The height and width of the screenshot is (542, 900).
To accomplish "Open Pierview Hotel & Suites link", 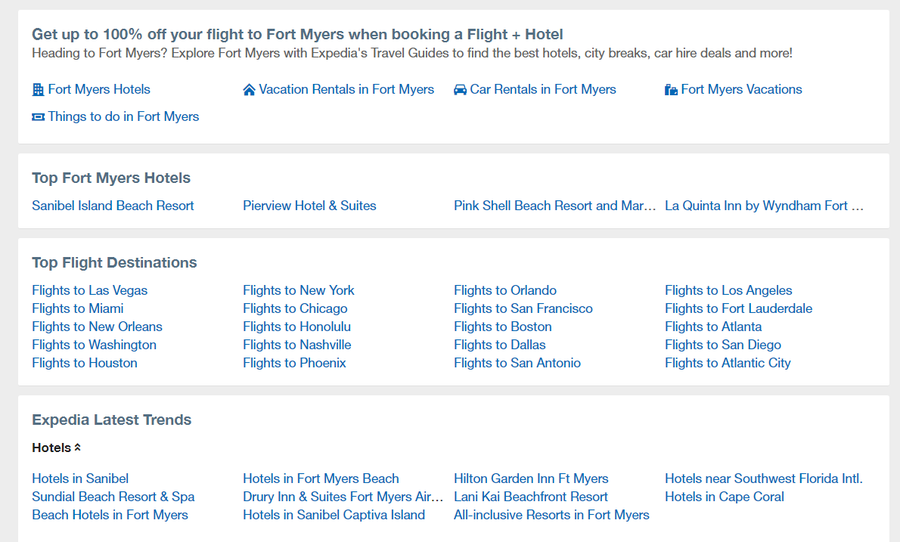I will click(x=309, y=206).
